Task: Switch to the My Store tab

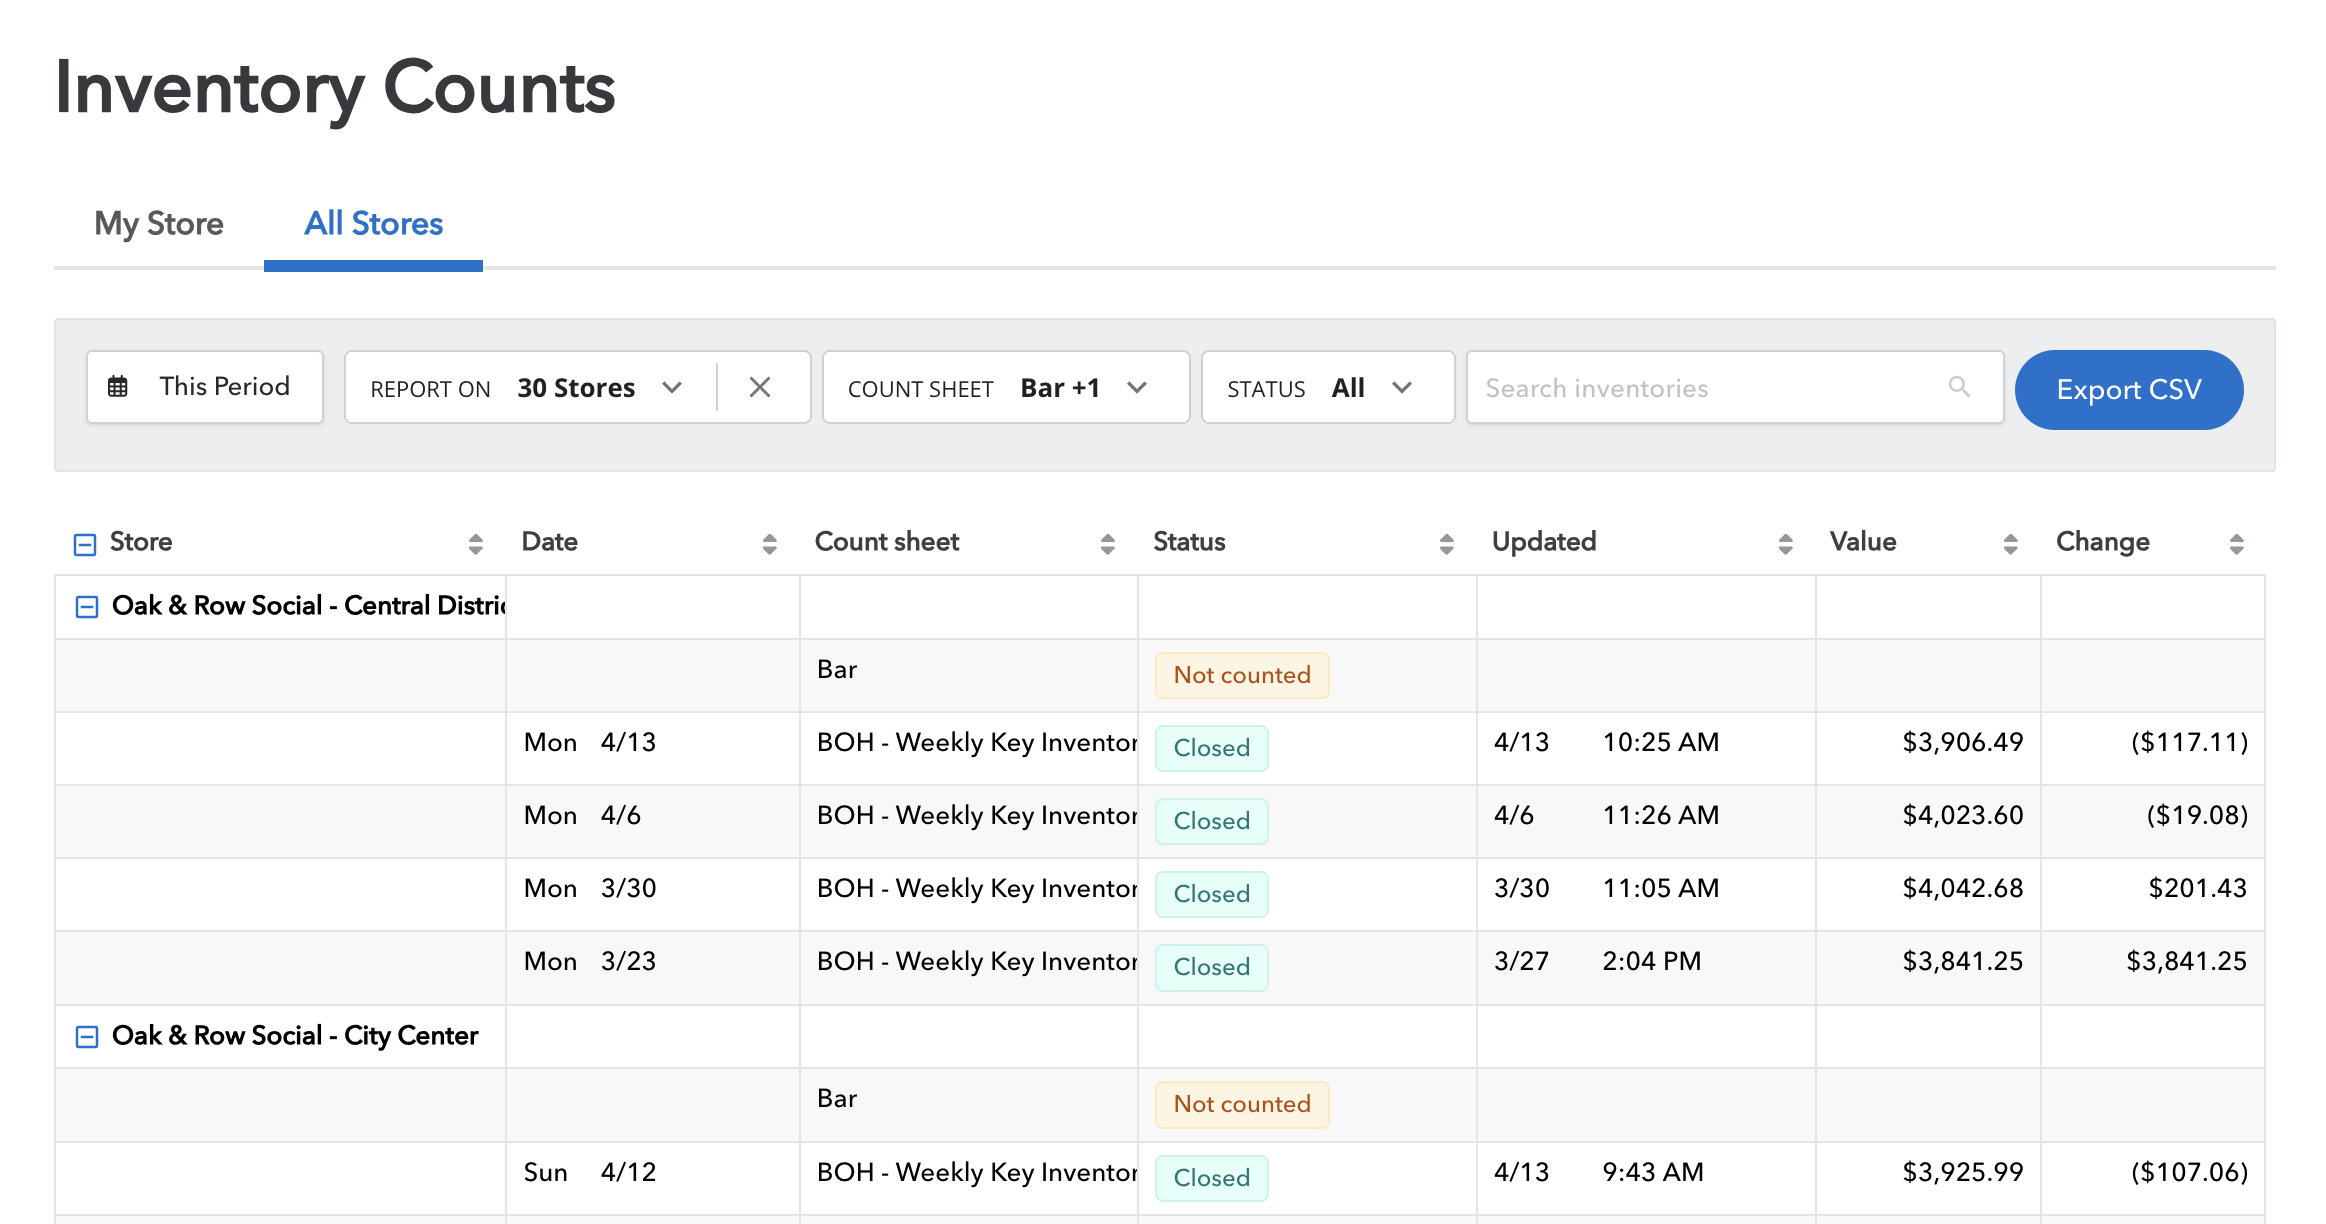Action: coord(159,224)
